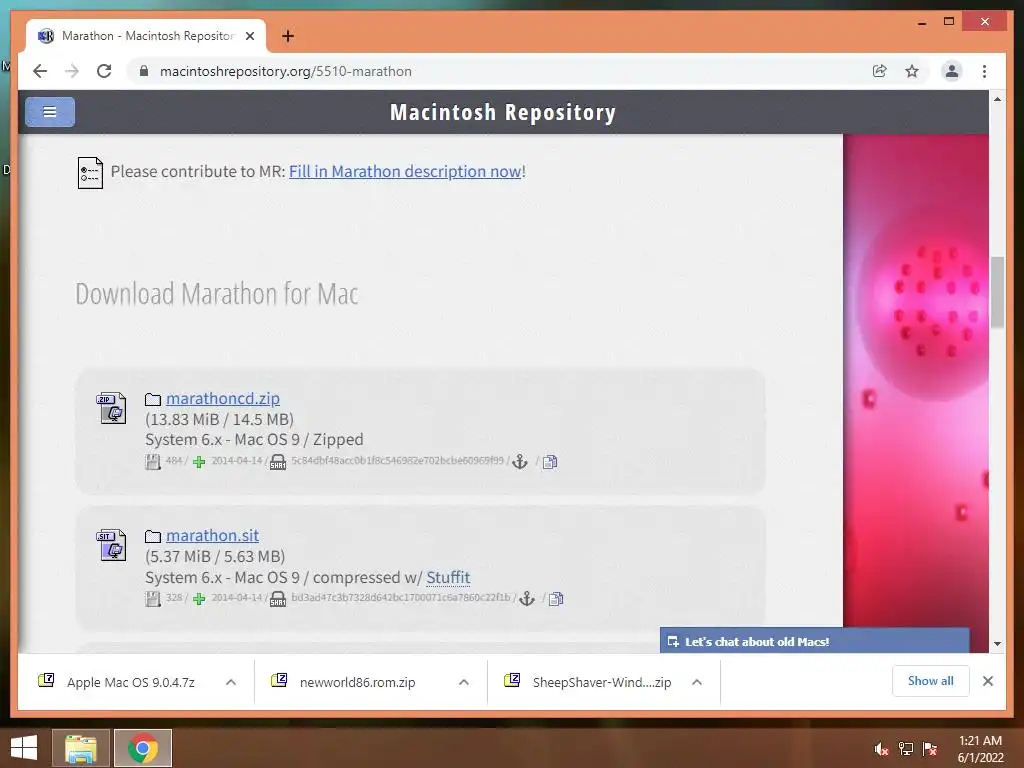Click the page scrollbar down arrow

[x=997, y=644]
